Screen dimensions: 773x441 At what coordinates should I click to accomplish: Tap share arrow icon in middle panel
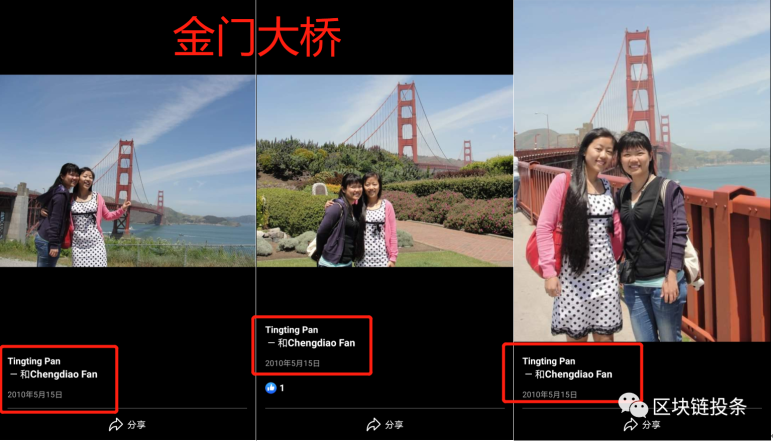[373, 424]
